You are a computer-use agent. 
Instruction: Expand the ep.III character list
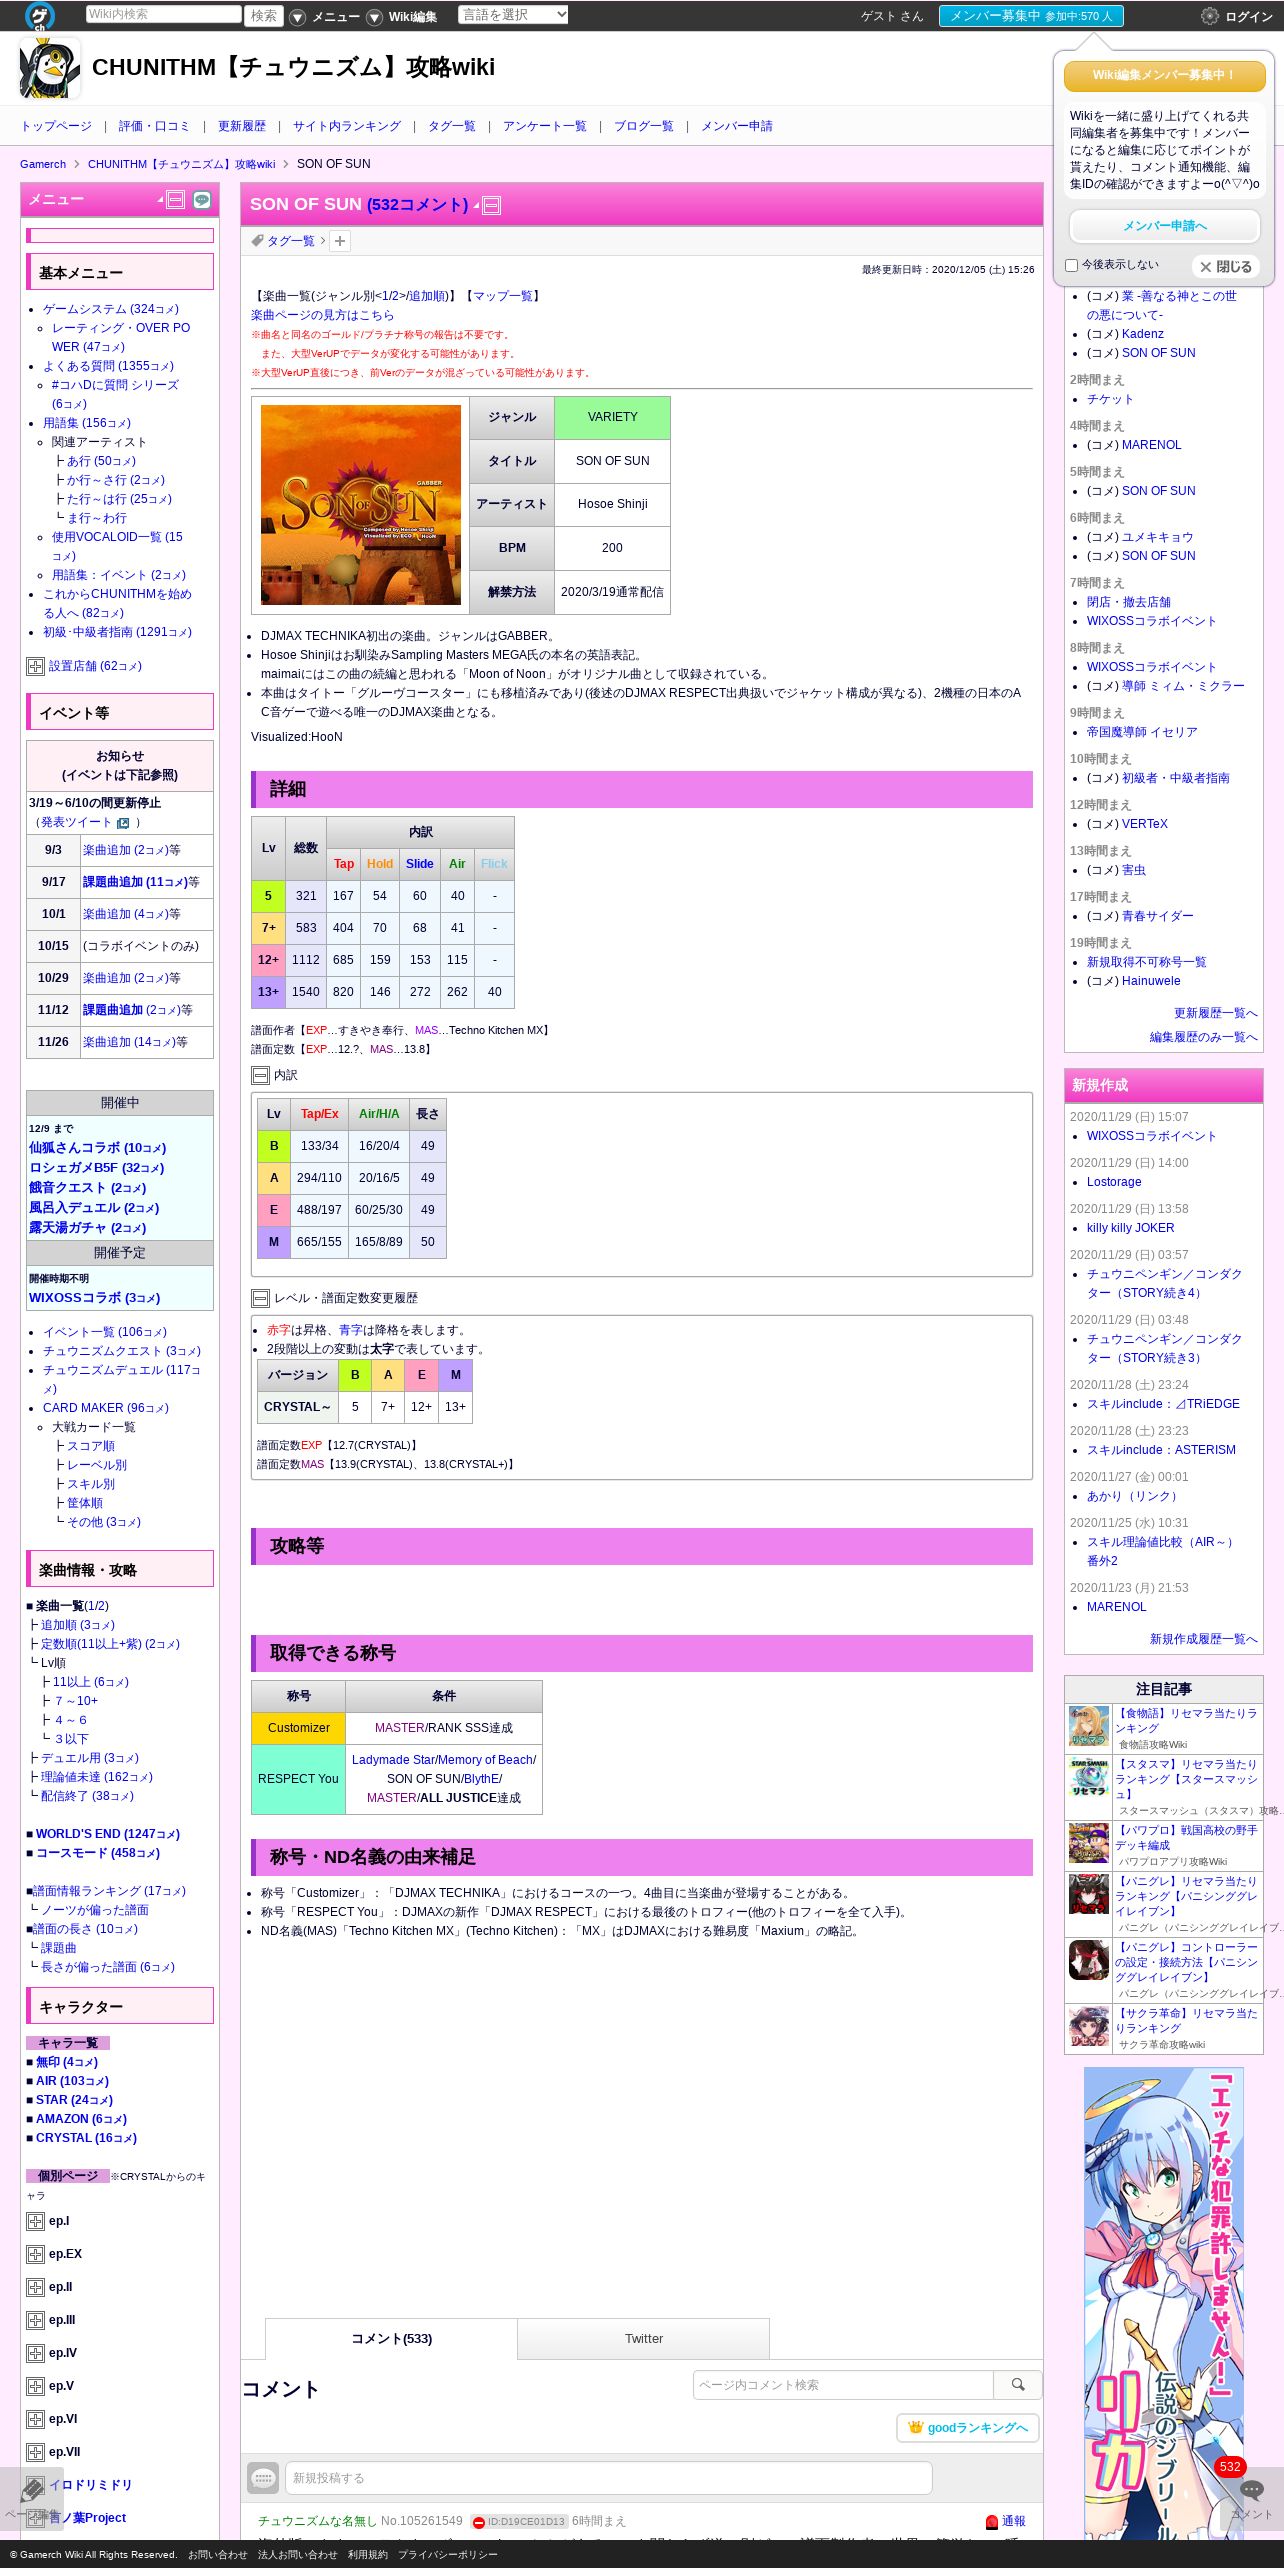[x=35, y=2320]
